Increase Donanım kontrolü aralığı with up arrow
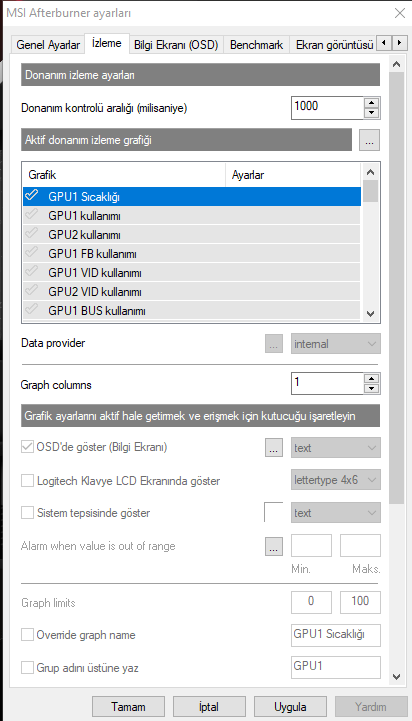The image size is (412, 721). point(372,103)
